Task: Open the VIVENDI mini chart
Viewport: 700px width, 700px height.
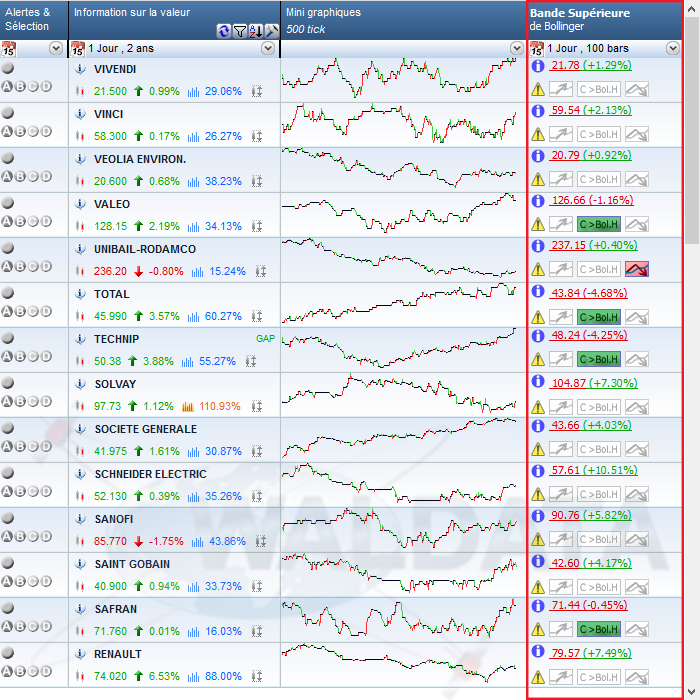Action: [x=400, y=77]
